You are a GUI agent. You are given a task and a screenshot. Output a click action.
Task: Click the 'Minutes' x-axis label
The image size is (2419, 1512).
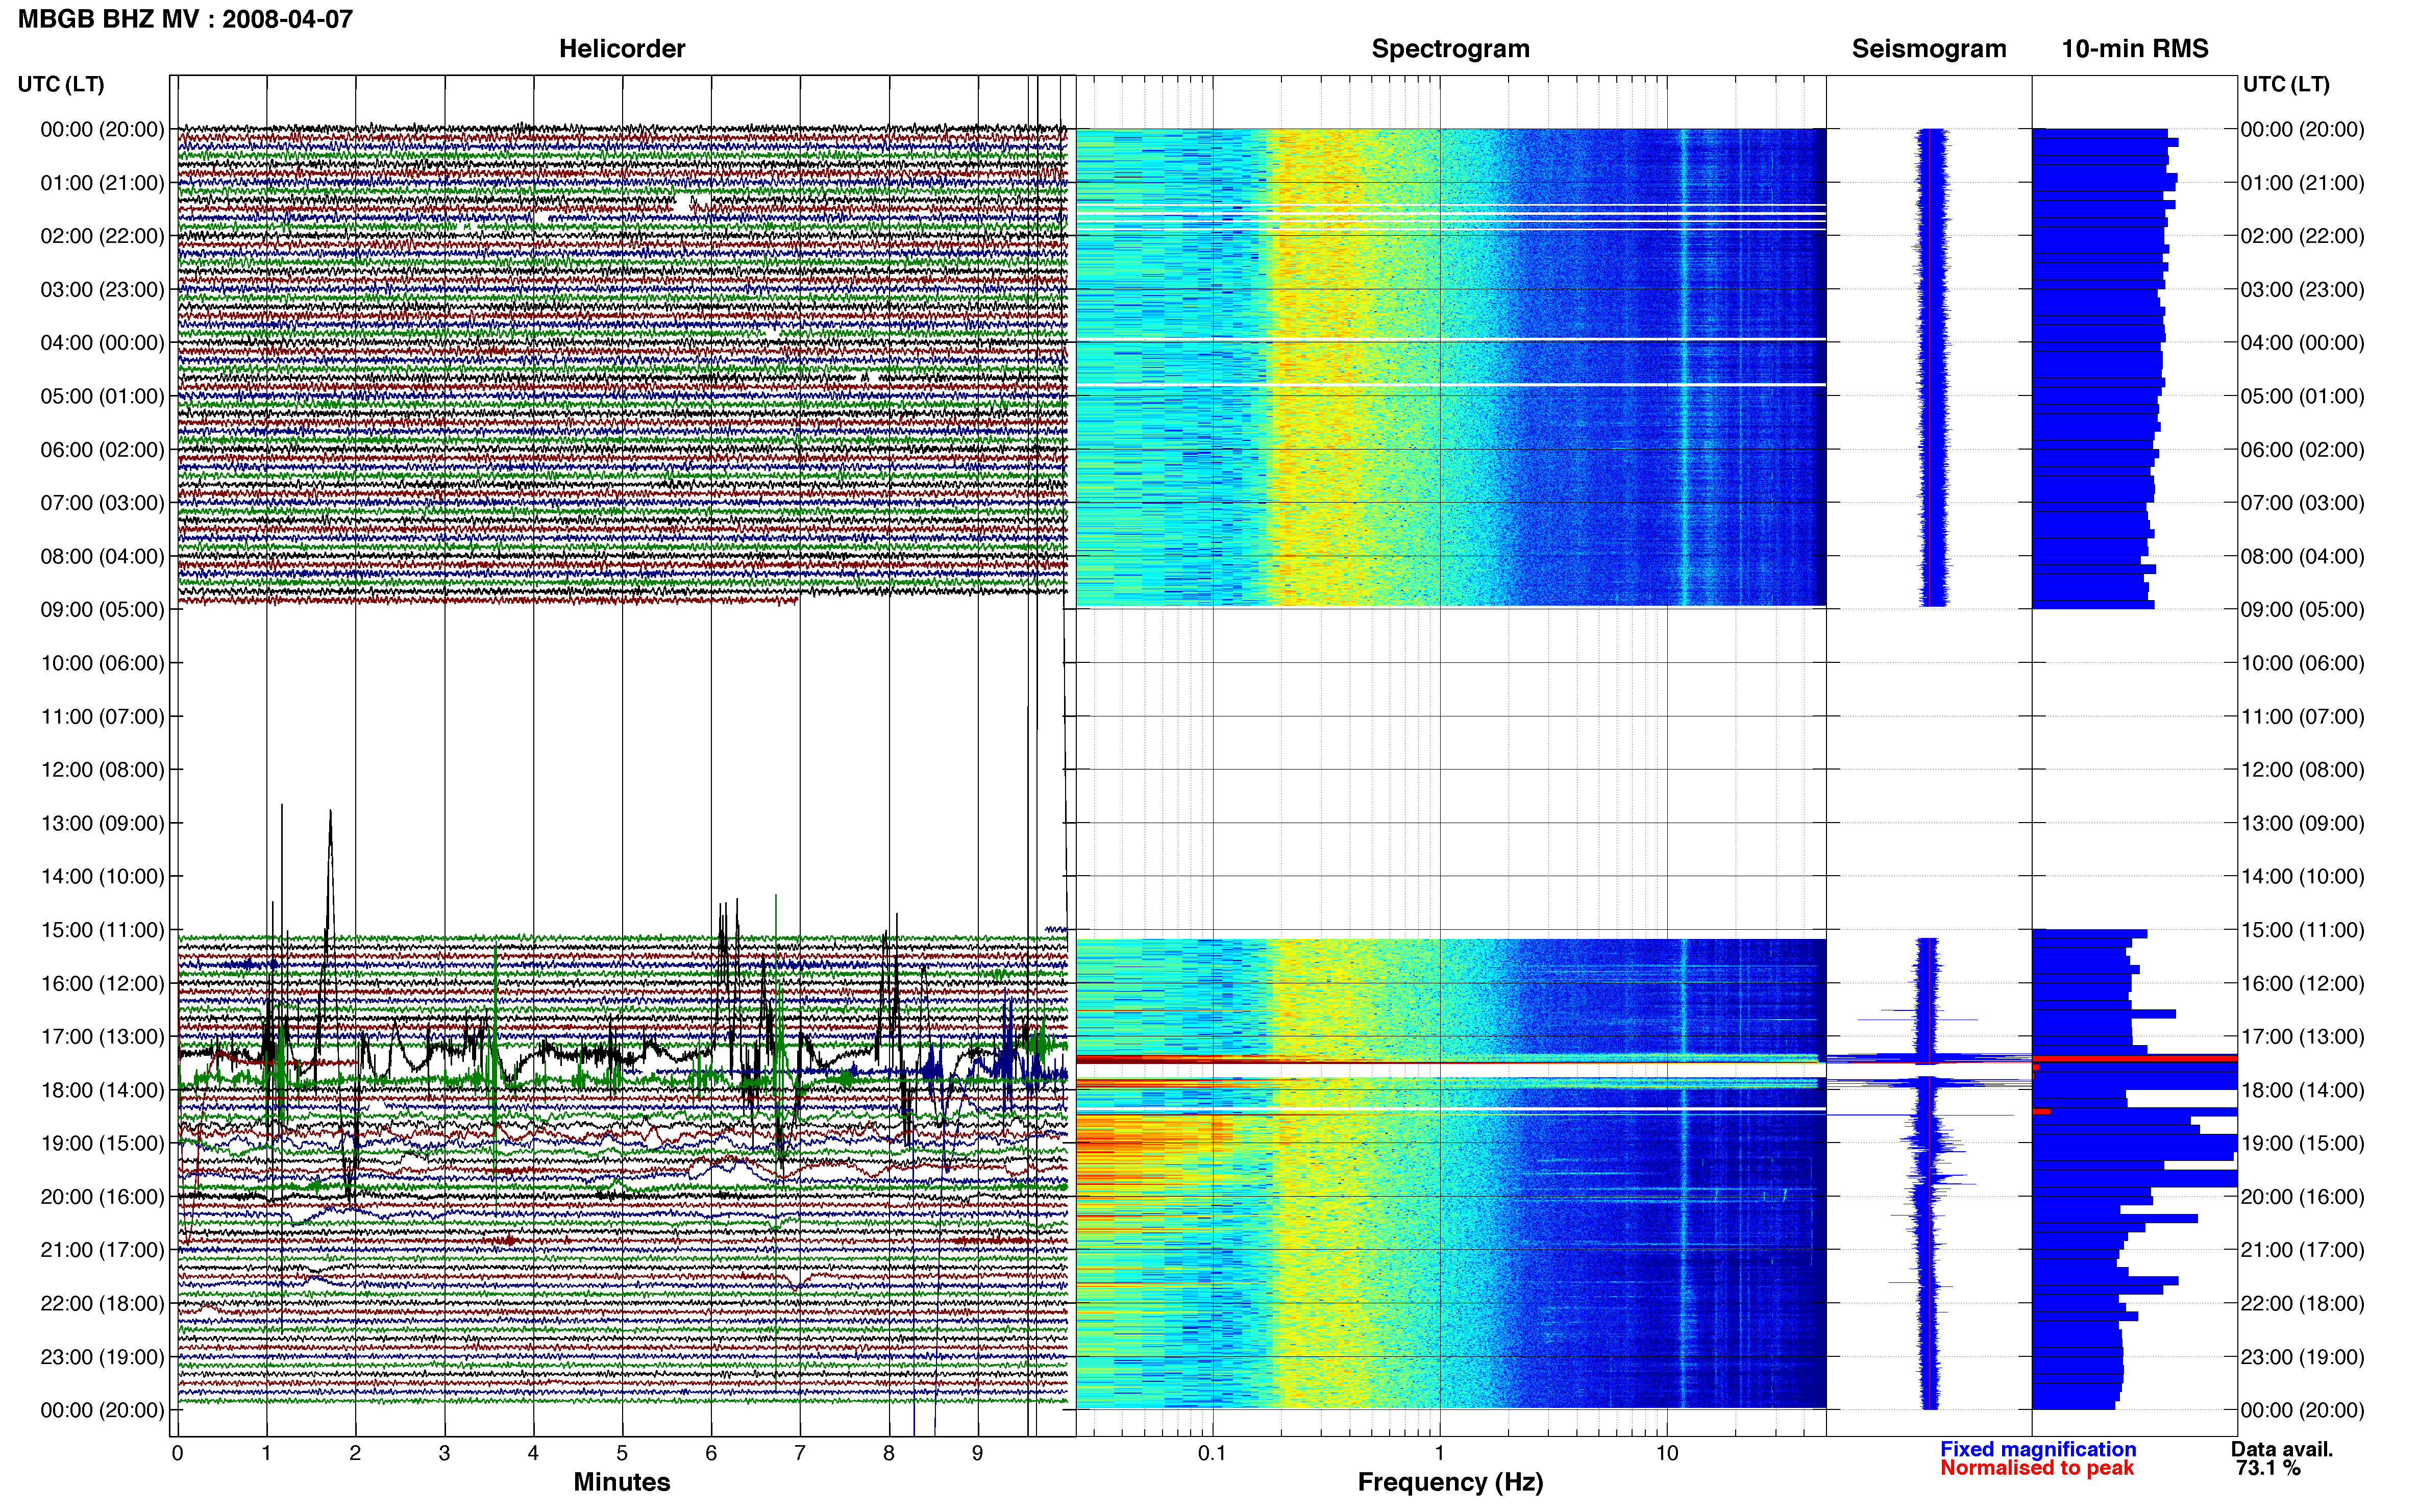tap(621, 1482)
